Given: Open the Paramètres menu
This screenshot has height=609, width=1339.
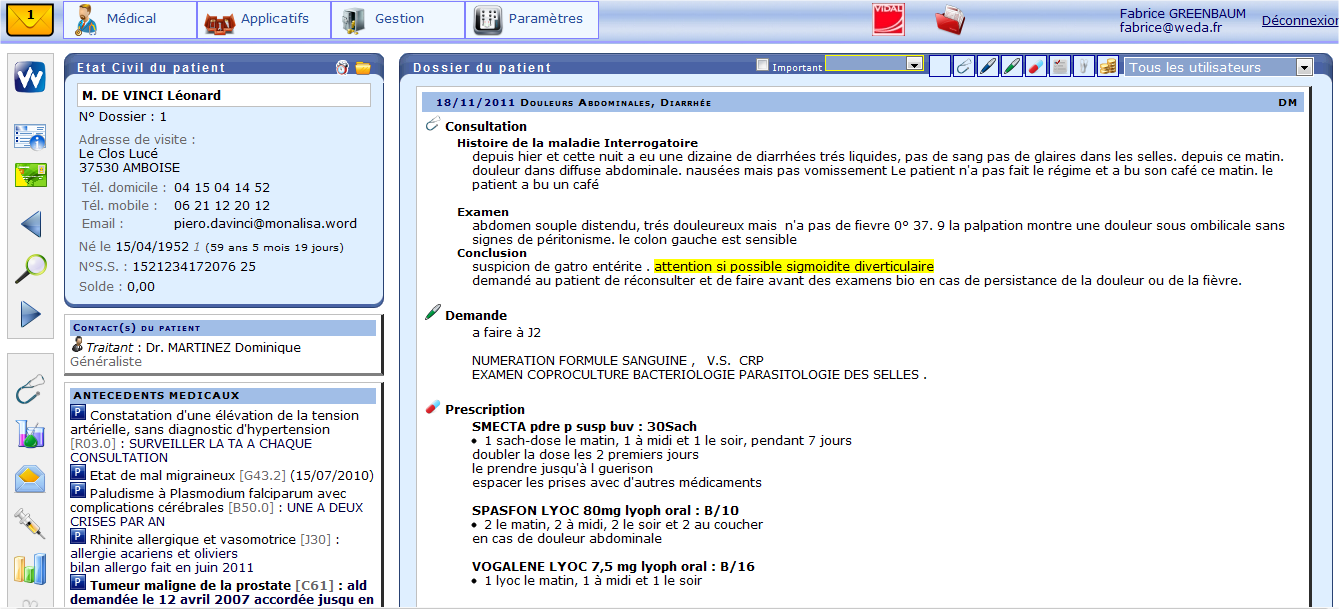Looking at the screenshot, I should pyautogui.click(x=531, y=19).
